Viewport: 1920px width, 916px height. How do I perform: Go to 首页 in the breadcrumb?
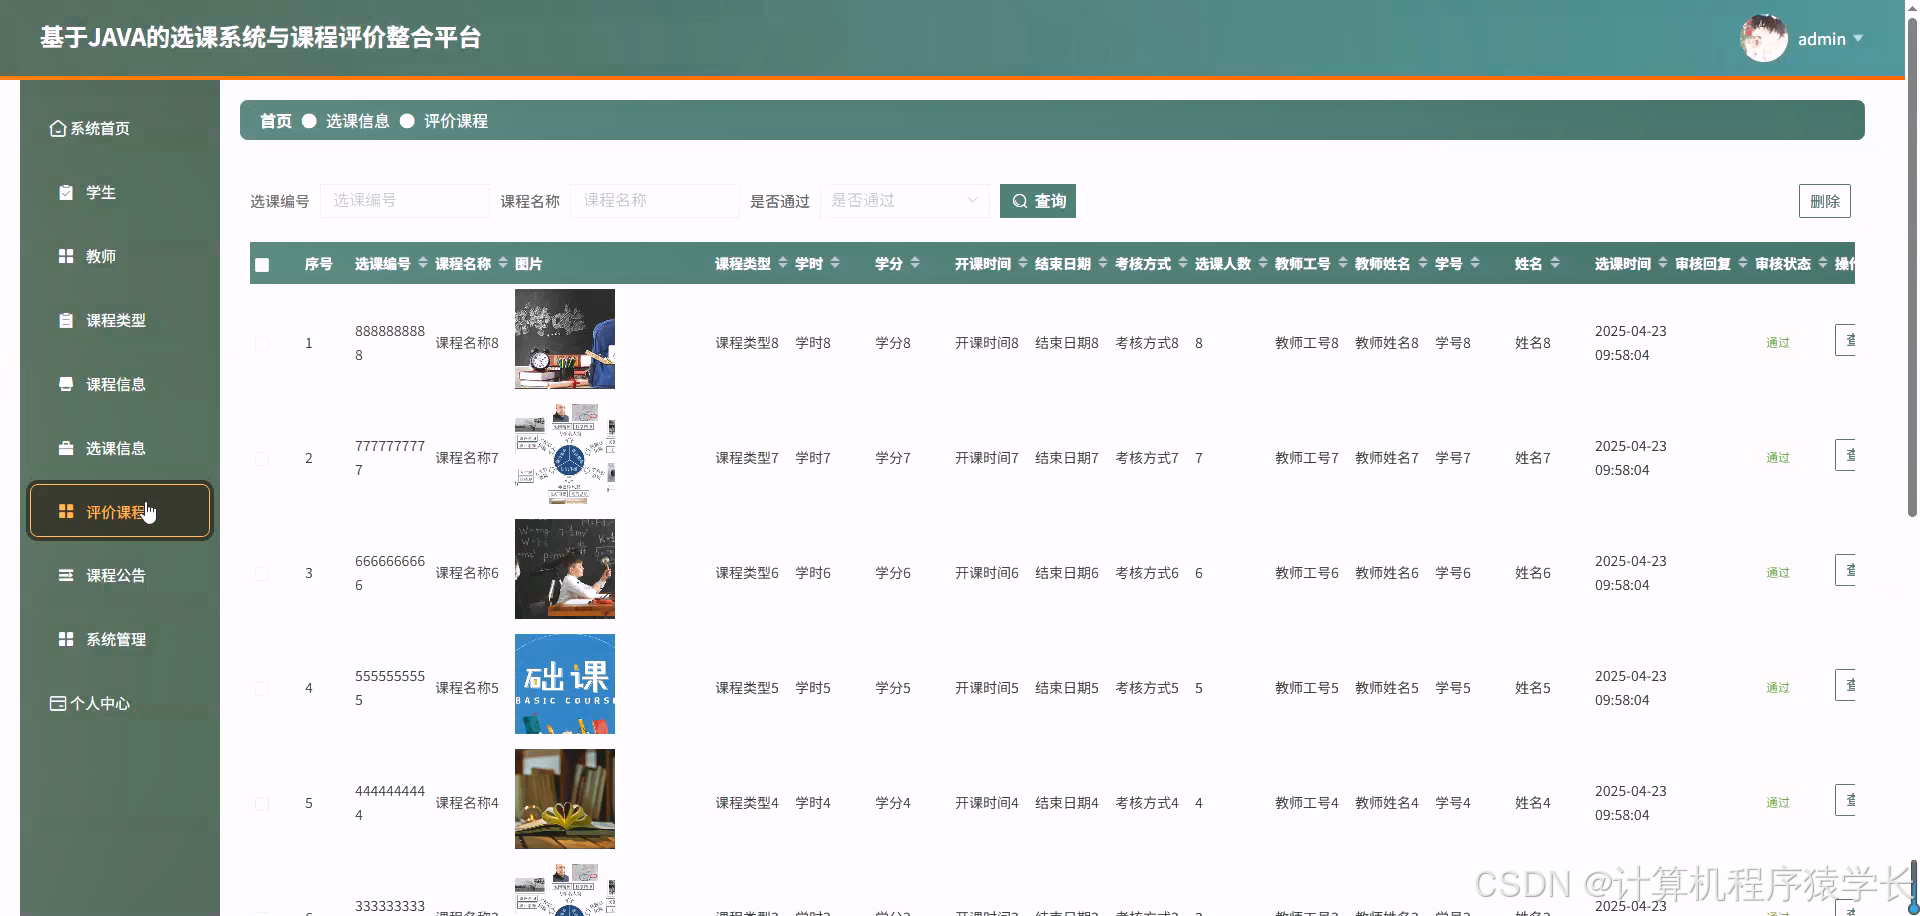(276, 121)
